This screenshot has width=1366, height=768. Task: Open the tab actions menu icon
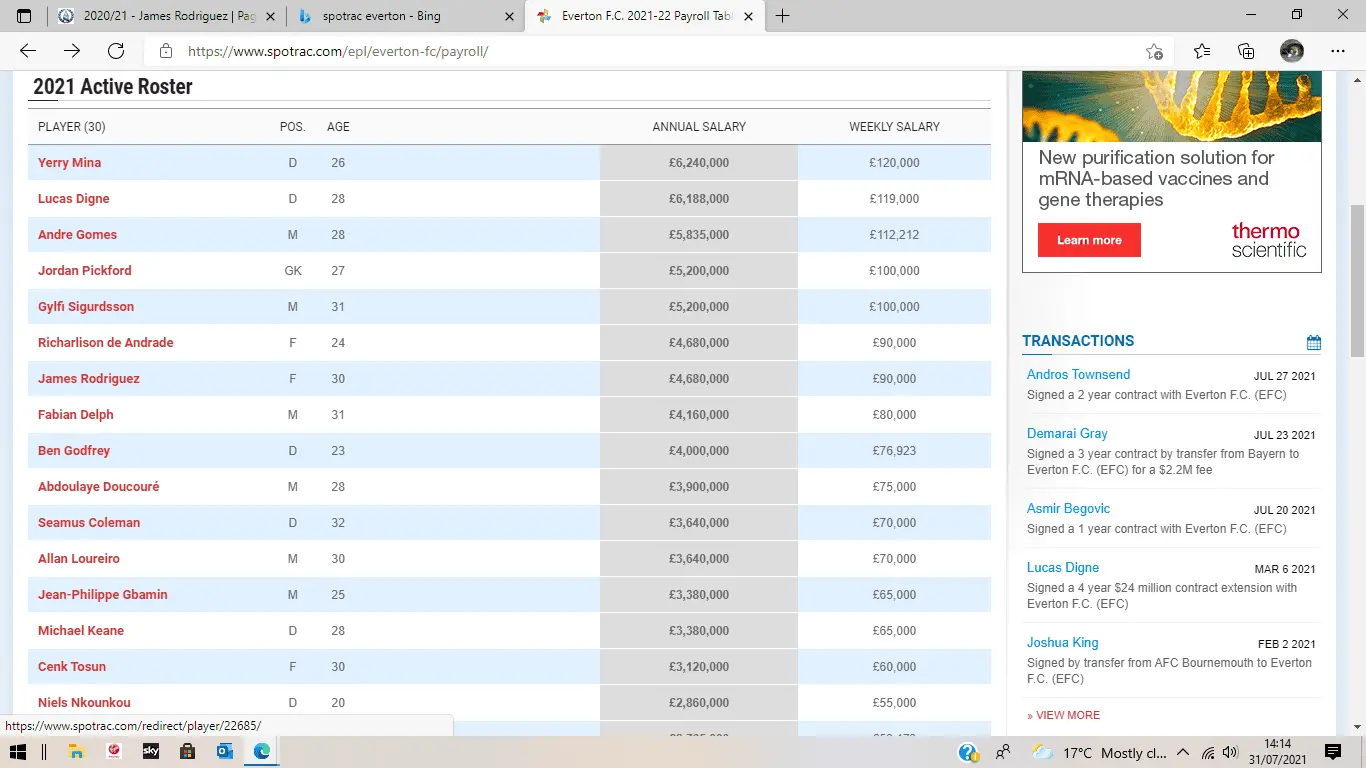click(24, 16)
